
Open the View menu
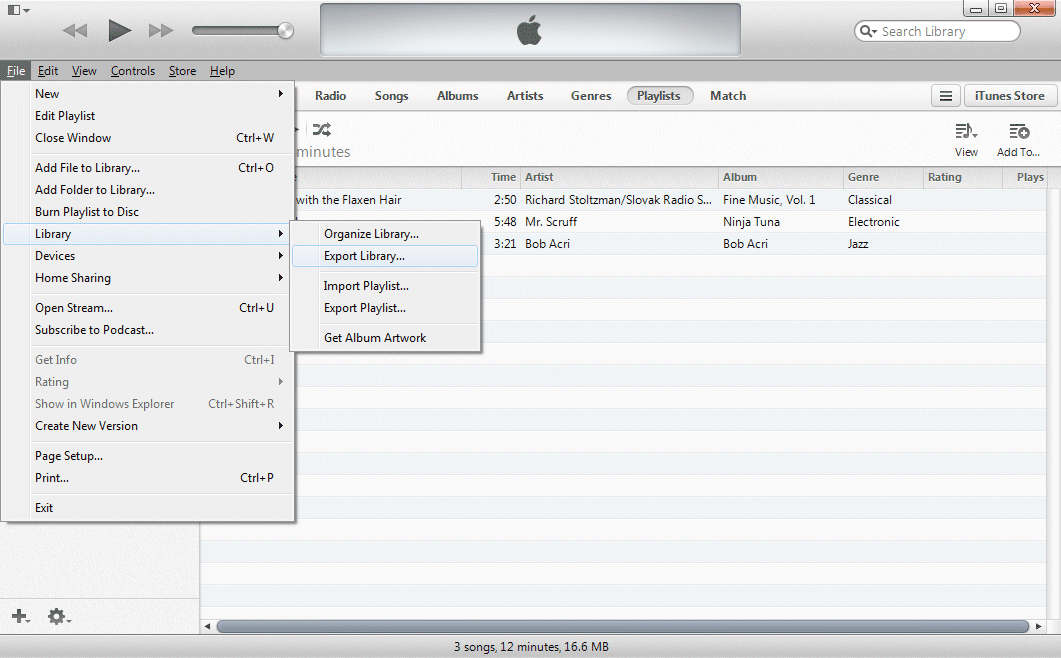(84, 70)
